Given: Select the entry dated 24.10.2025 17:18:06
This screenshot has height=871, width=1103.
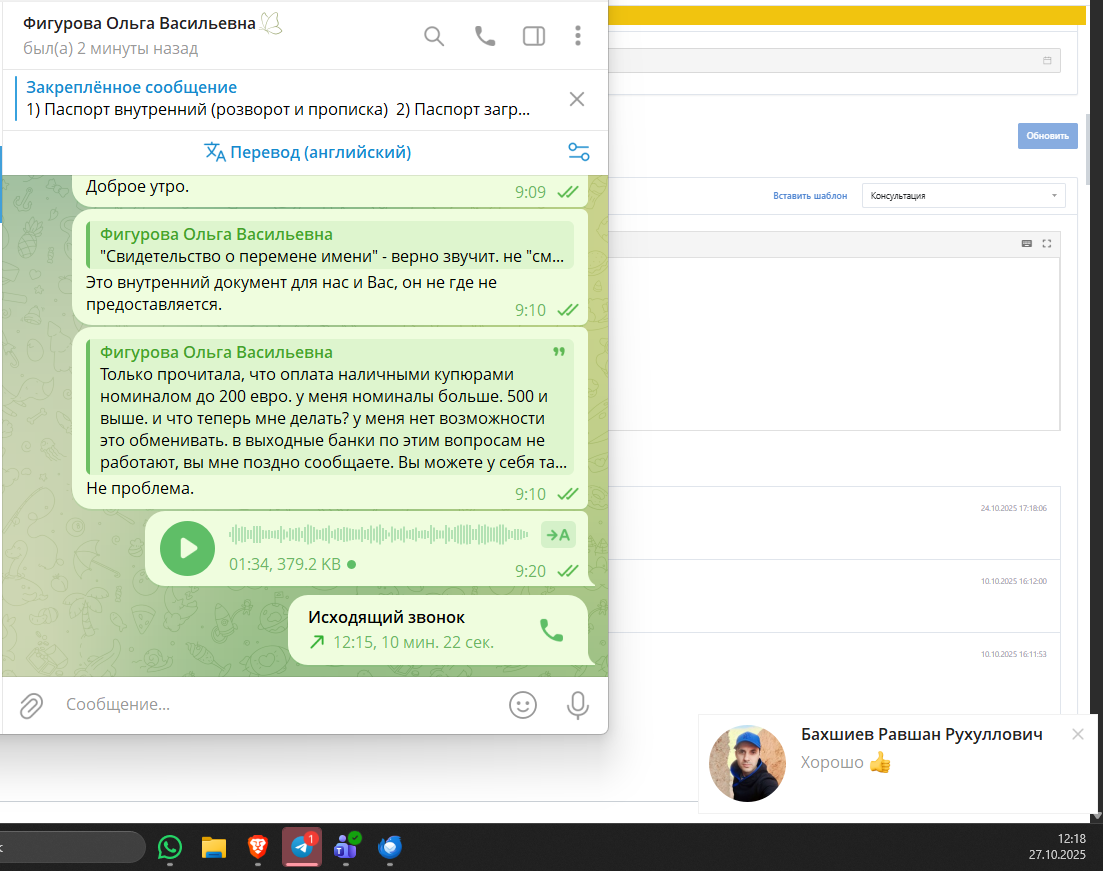Looking at the screenshot, I should point(834,523).
